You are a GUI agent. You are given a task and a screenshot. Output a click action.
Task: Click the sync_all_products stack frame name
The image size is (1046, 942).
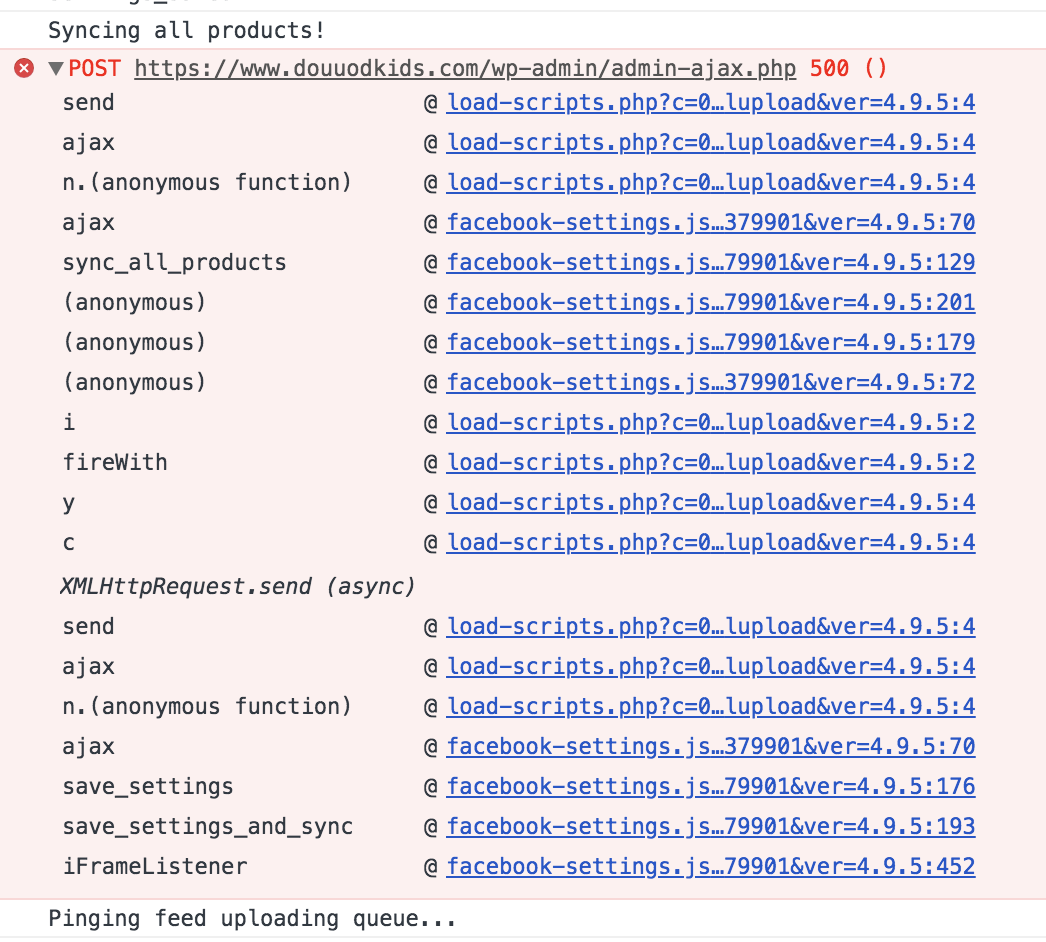(x=174, y=263)
